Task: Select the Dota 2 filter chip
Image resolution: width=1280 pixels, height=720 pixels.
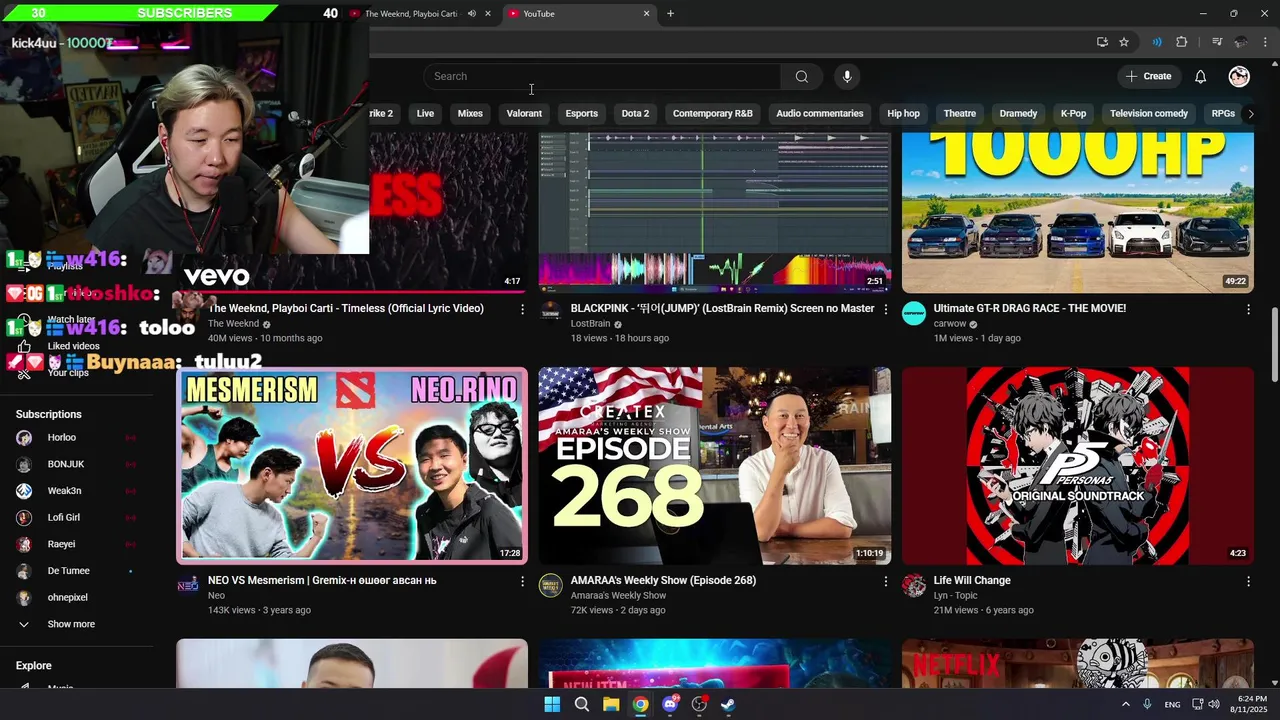Action: [635, 114]
